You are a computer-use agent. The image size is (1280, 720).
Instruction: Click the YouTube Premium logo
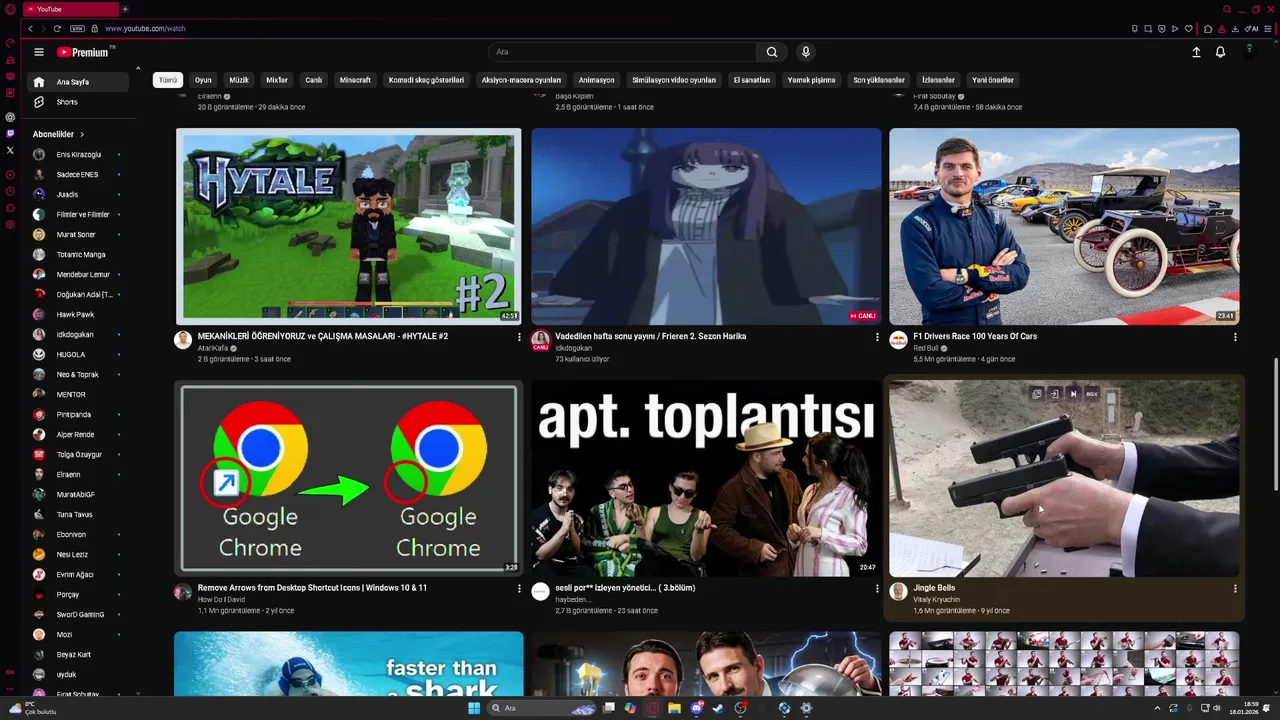(x=82, y=52)
